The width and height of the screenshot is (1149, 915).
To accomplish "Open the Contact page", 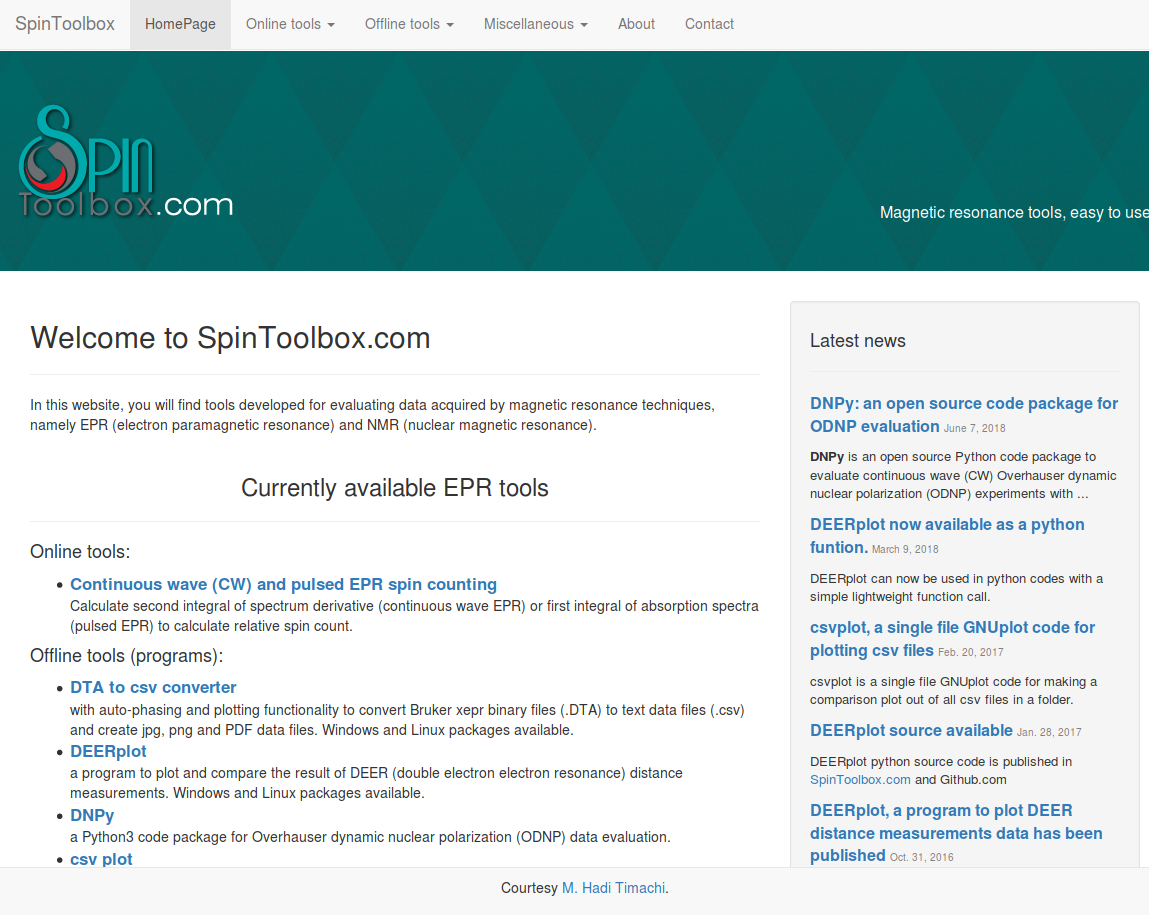I will click(709, 24).
